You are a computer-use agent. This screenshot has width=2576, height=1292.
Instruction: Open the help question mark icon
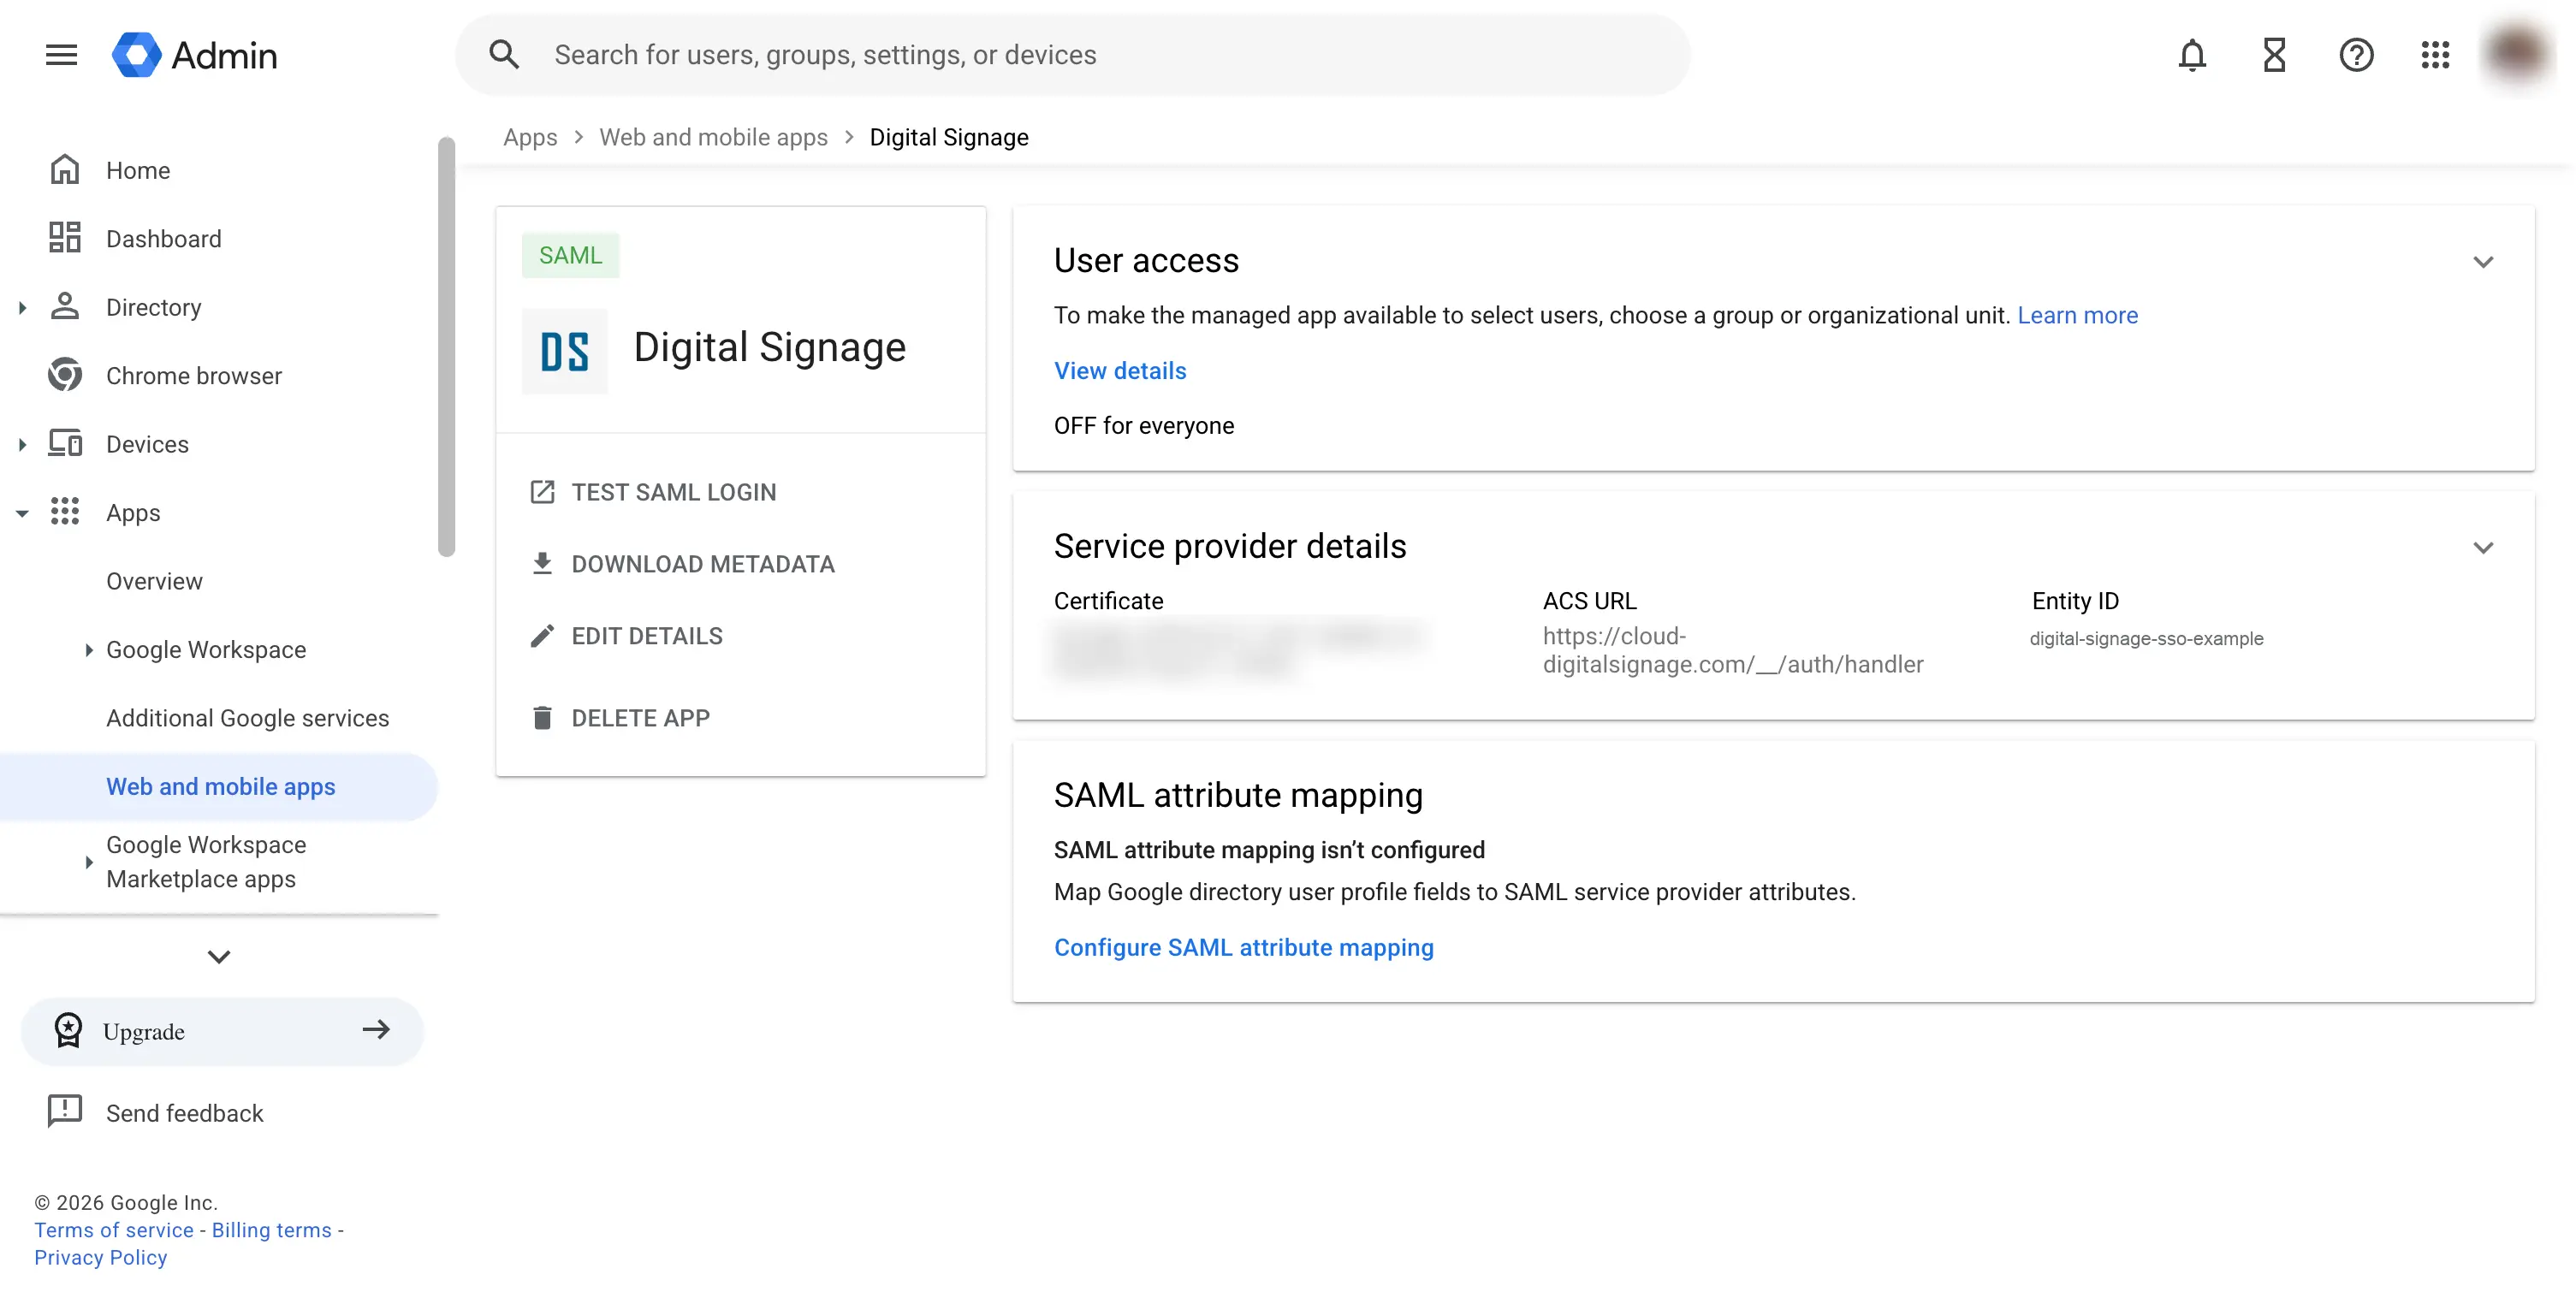point(2356,55)
